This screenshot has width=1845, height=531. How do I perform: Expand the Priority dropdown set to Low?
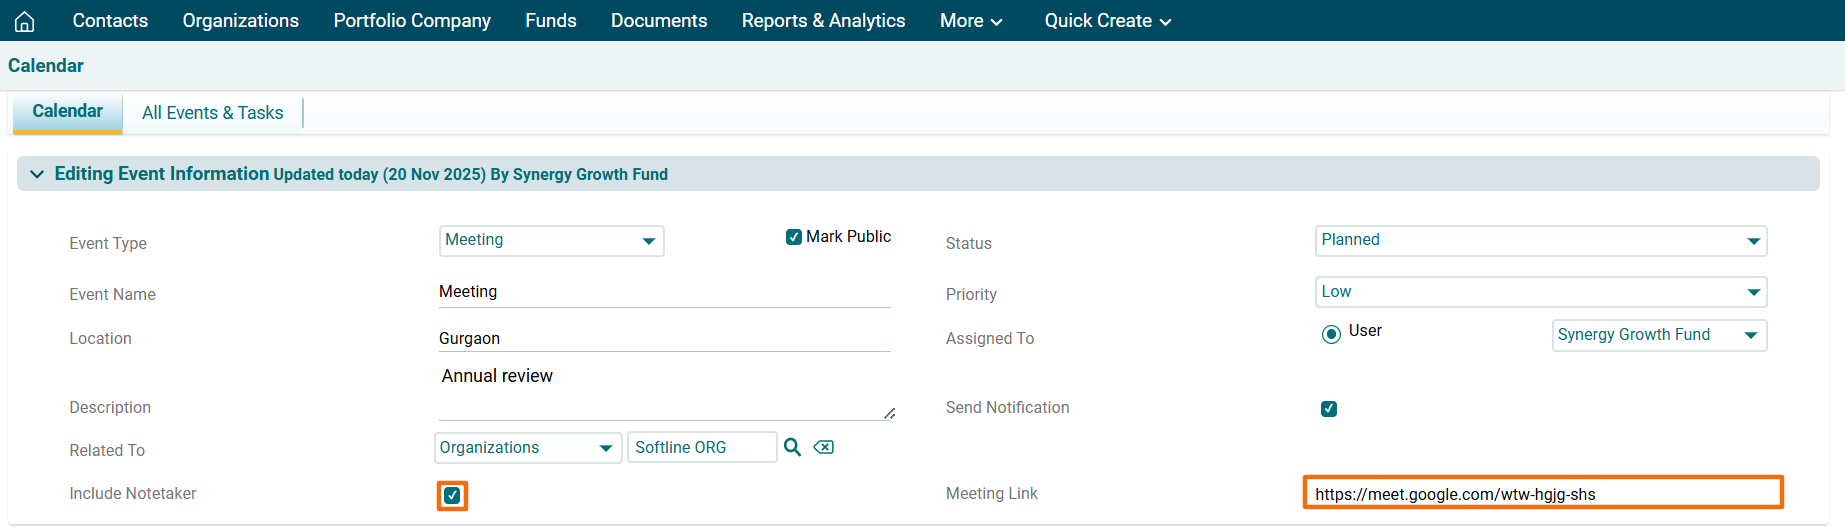1540,292
